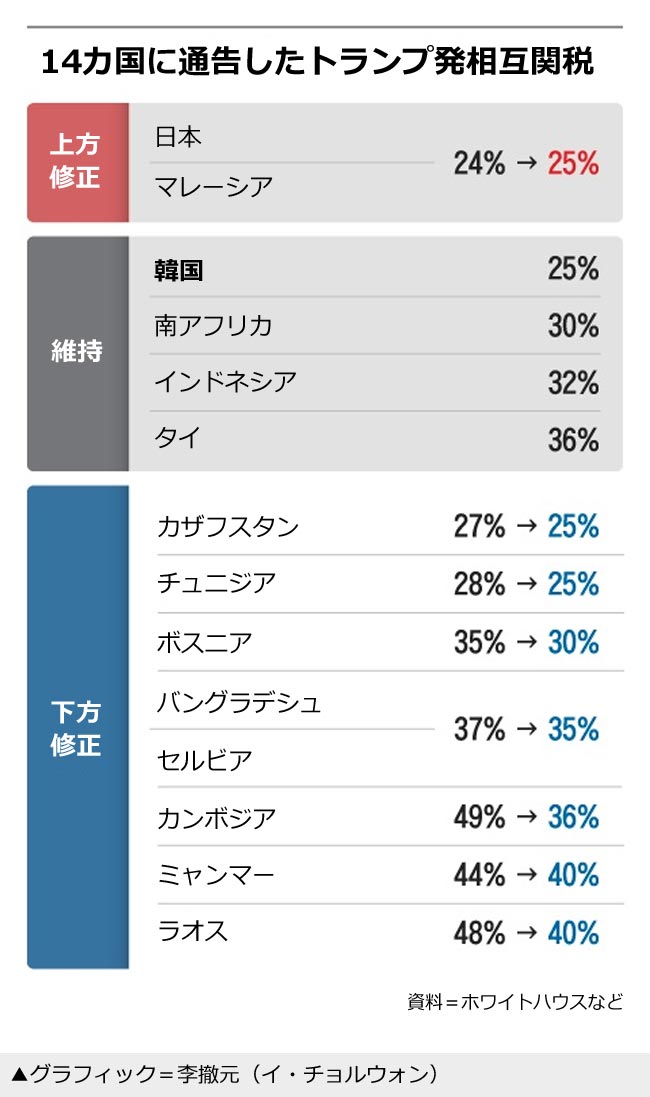Click the ミャンマー row label
This screenshot has width=650, height=1097.
[215, 876]
